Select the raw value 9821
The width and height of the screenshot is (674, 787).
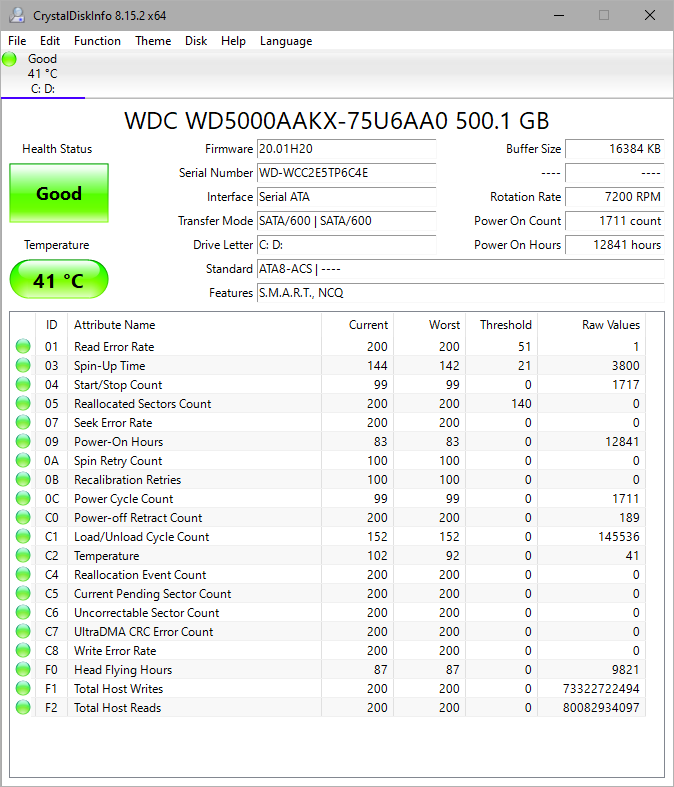(625, 670)
